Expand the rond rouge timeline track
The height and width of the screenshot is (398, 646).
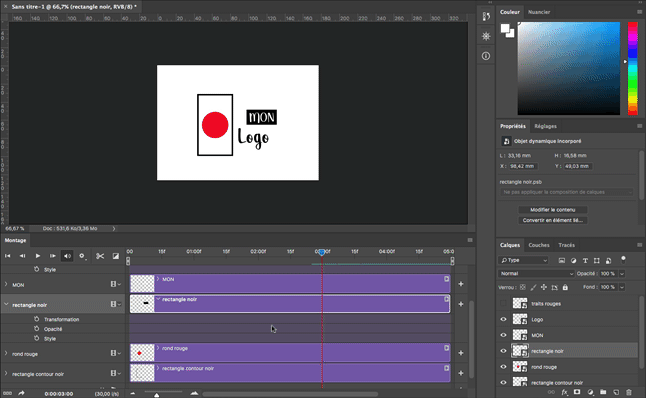click(x=6, y=354)
